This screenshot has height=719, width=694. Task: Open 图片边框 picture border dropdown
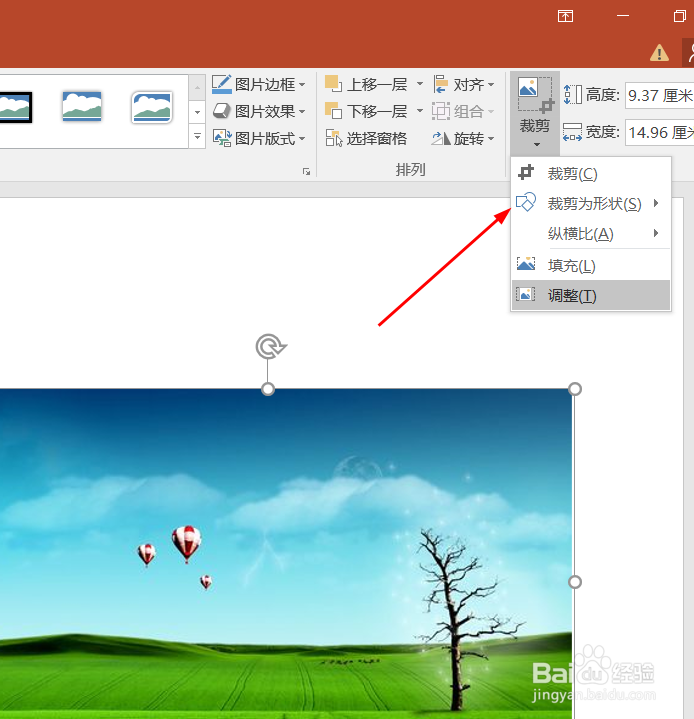259,84
